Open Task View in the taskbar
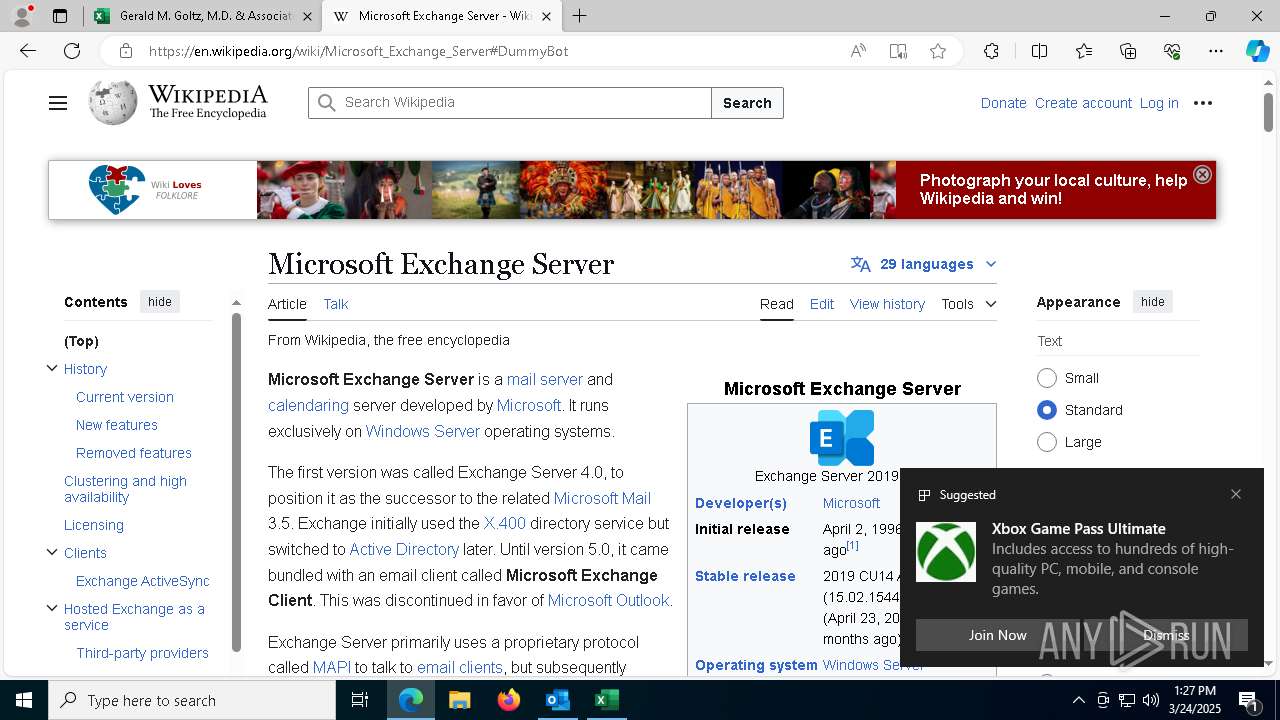1280x720 pixels. 360,700
